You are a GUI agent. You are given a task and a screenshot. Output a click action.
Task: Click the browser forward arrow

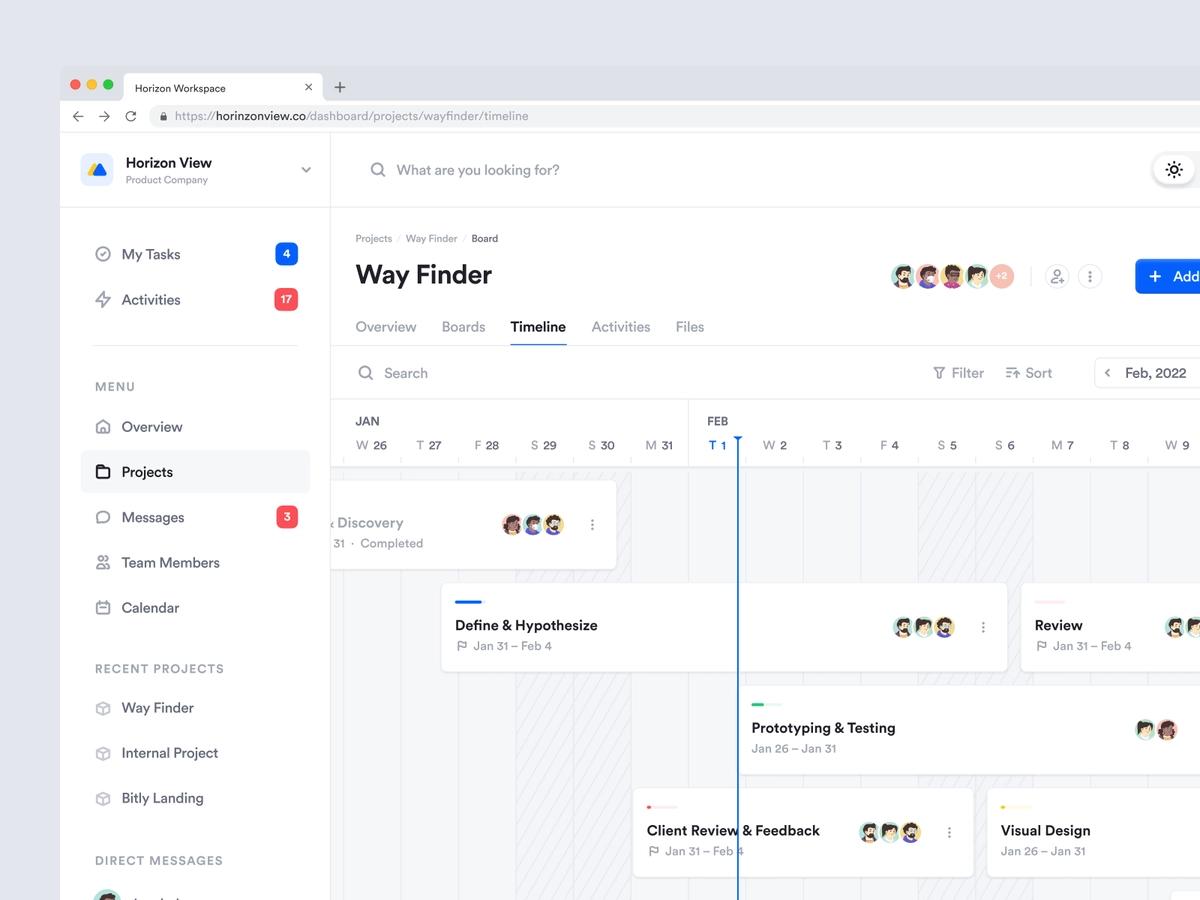(104, 116)
